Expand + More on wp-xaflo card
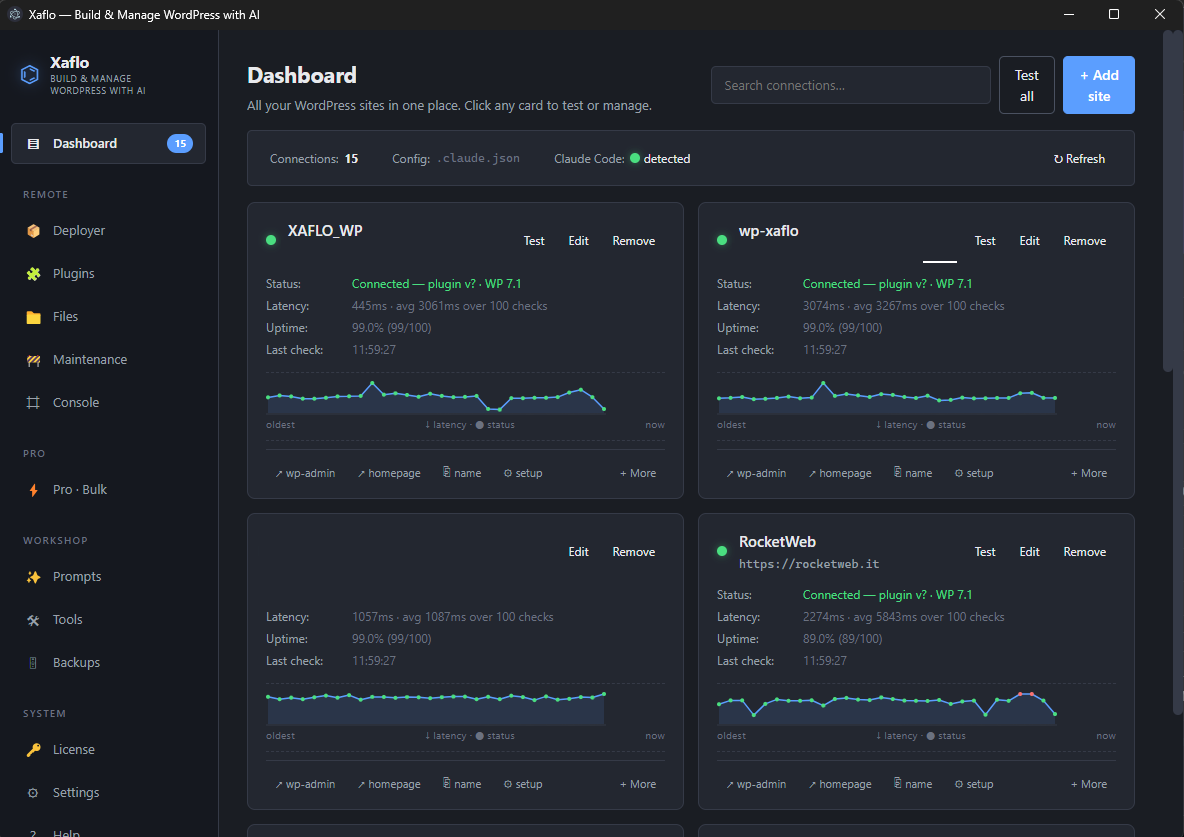The width and height of the screenshot is (1184, 837). [x=1089, y=473]
